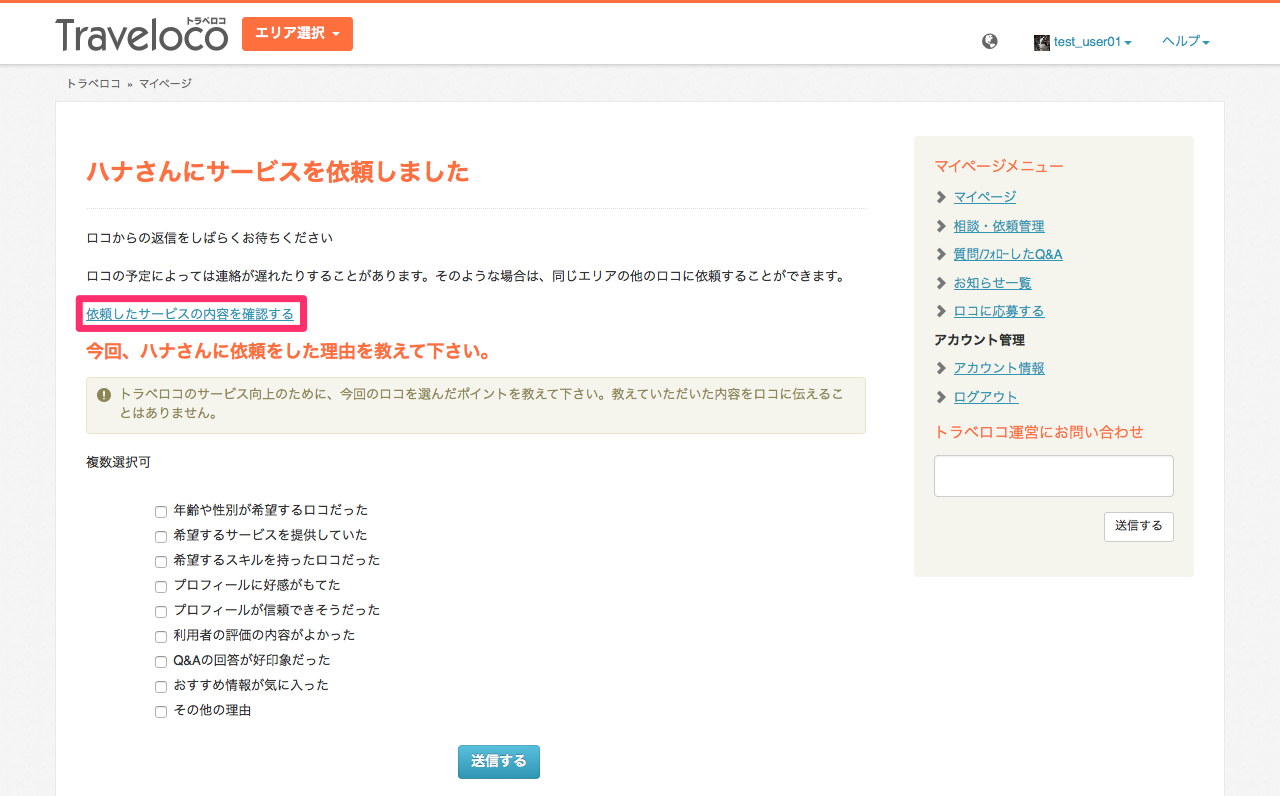The width and height of the screenshot is (1280, 796).
Task: Click the blue 送信する submit button
Action: [499, 761]
